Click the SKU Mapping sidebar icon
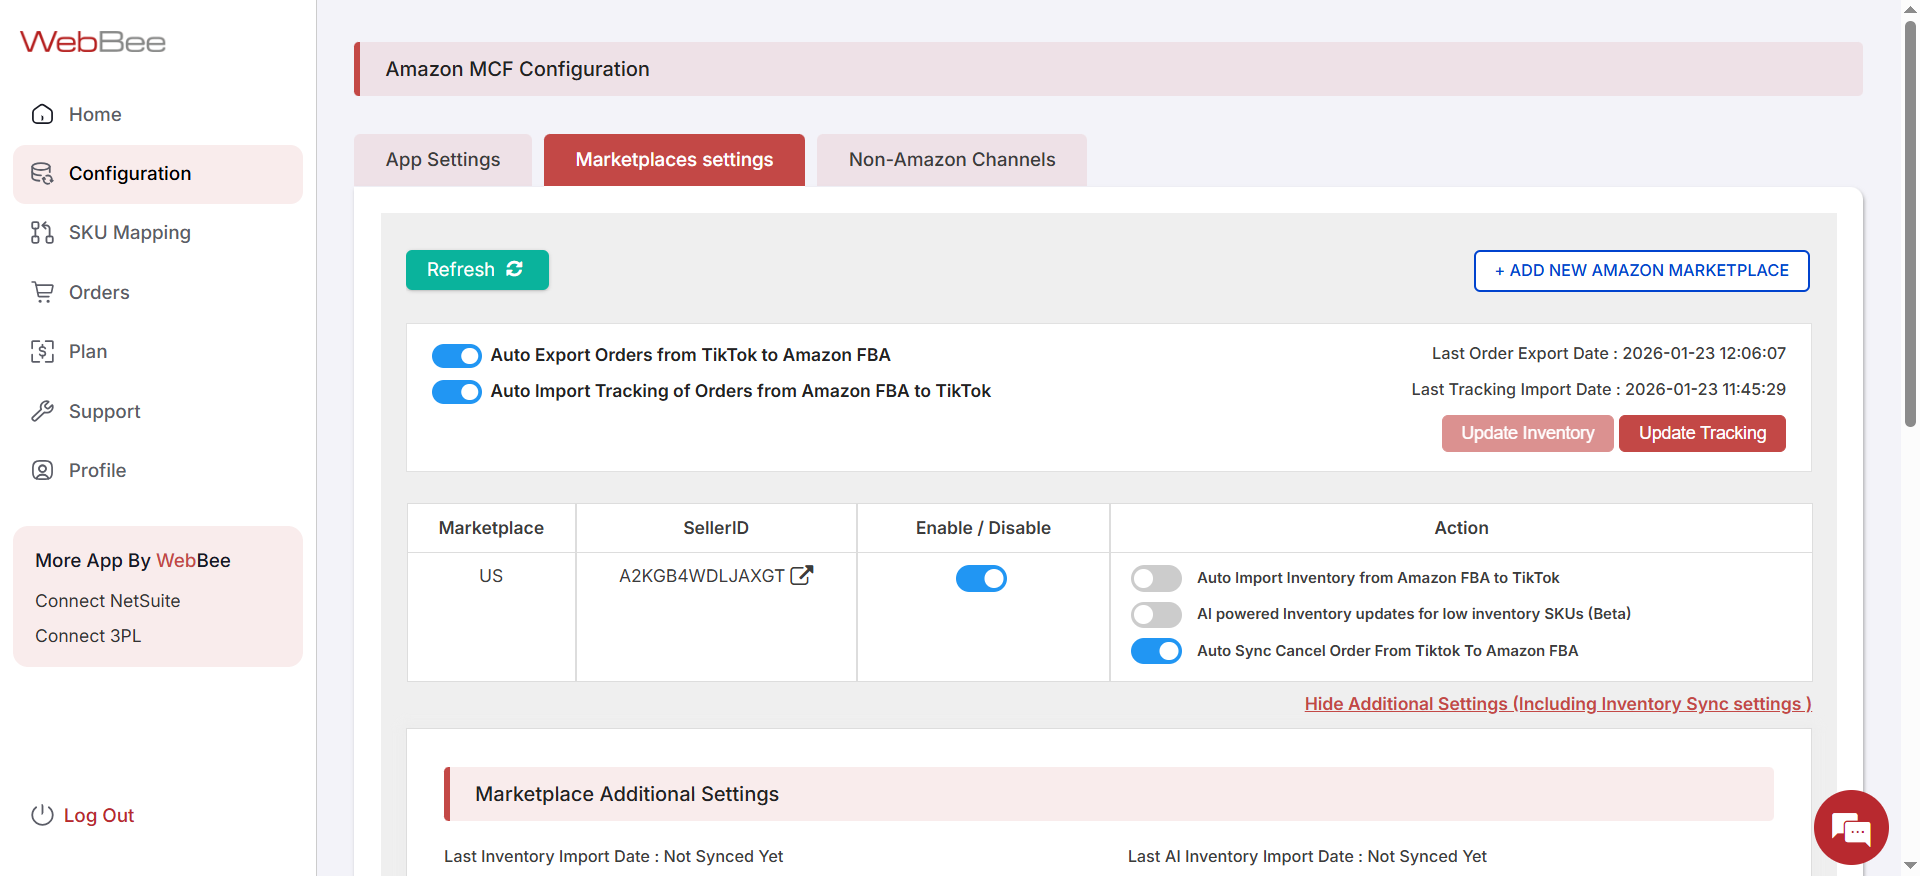The height and width of the screenshot is (876, 1920). click(42, 233)
